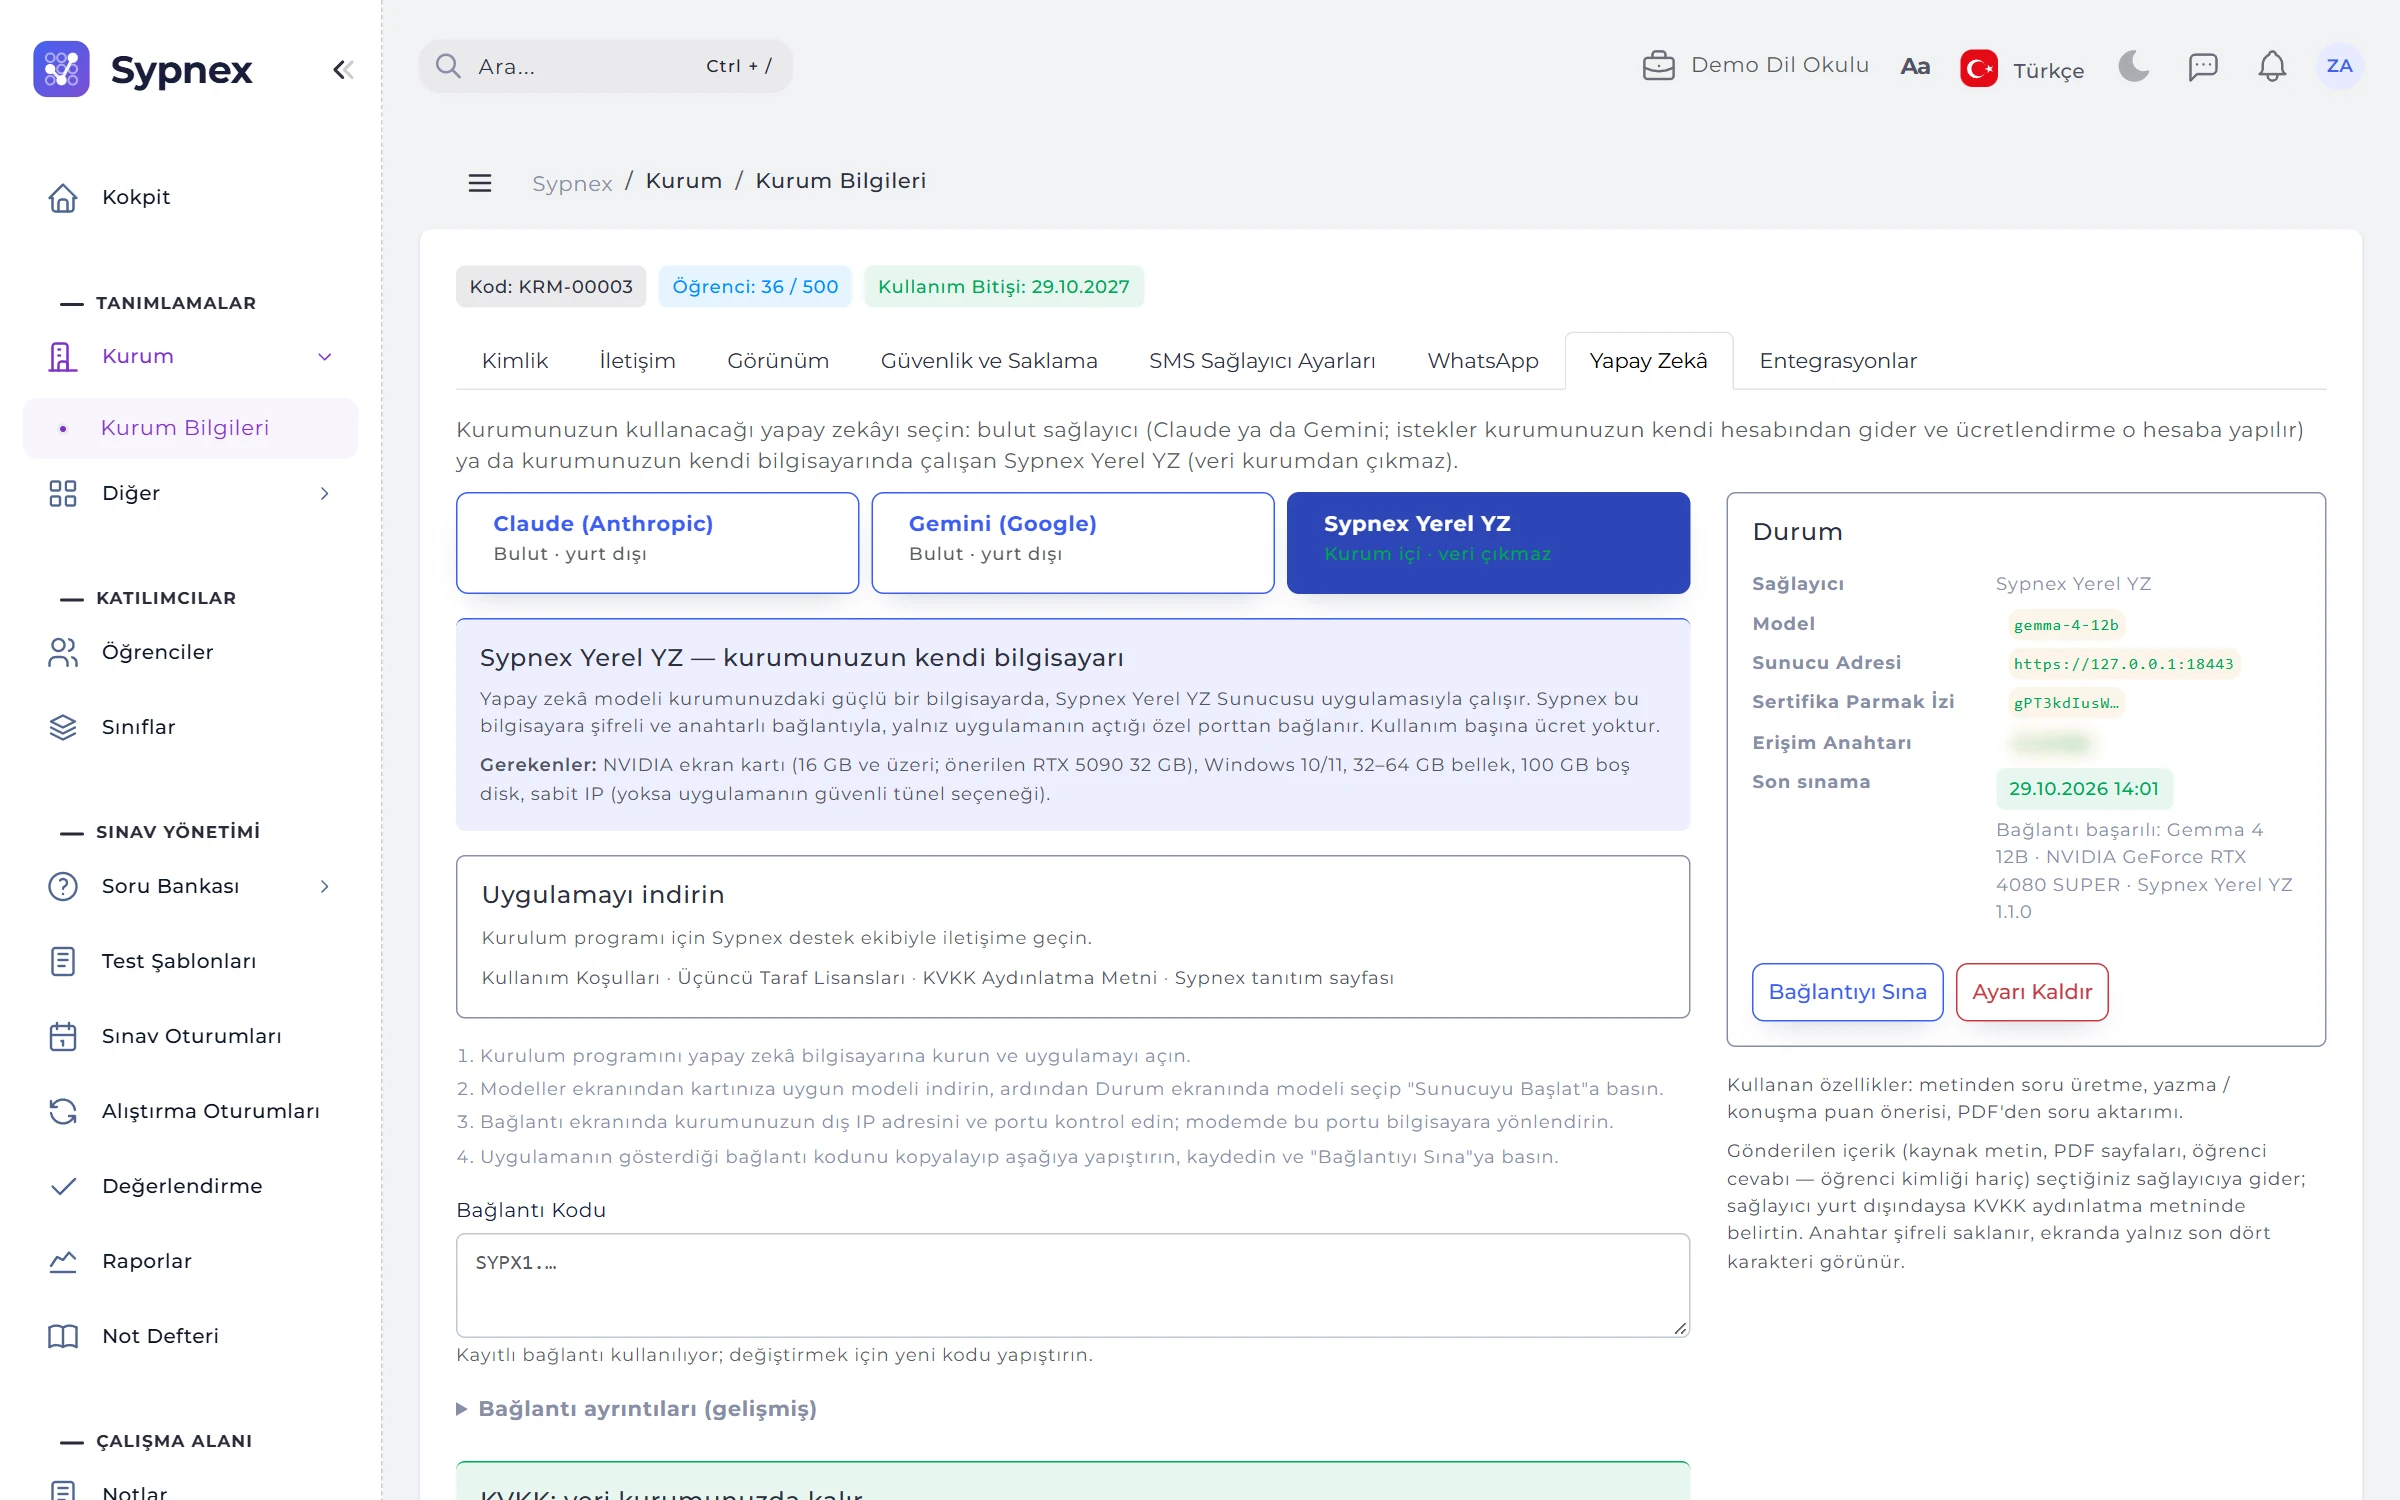This screenshot has height=1500, width=2400.
Task: Click the font size Aa icon
Action: (x=1915, y=67)
